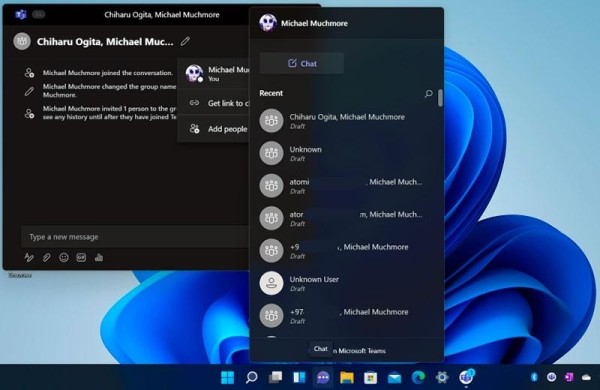Click the purple Chat icon on the taskbar
The image size is (600, 390).
323,378
